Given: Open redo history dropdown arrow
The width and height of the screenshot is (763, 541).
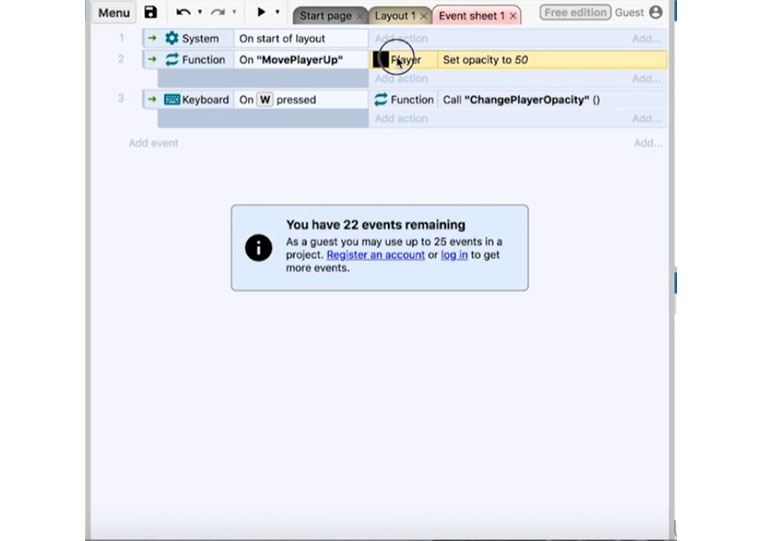Looking at the screenshot, I should [x=234, y=12].
